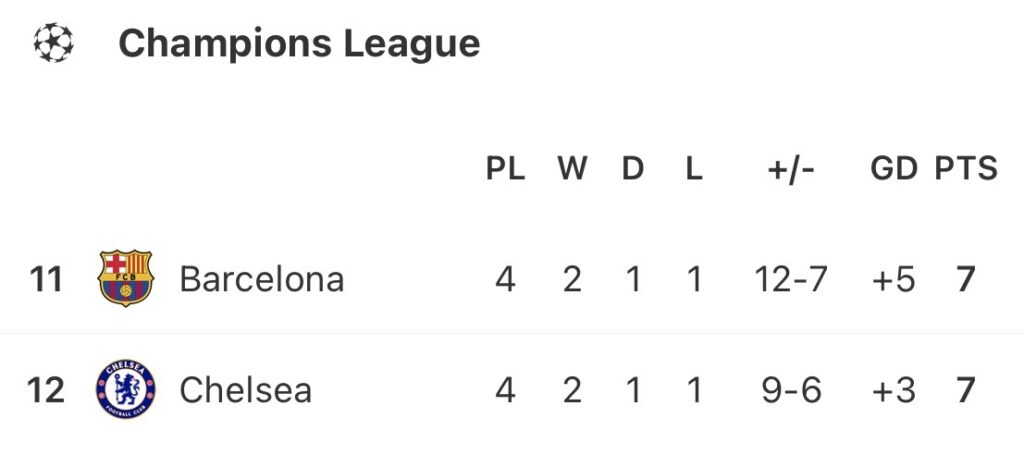Open the Champions League title link
Screen dimensions: 1024x455
point(299,43)
